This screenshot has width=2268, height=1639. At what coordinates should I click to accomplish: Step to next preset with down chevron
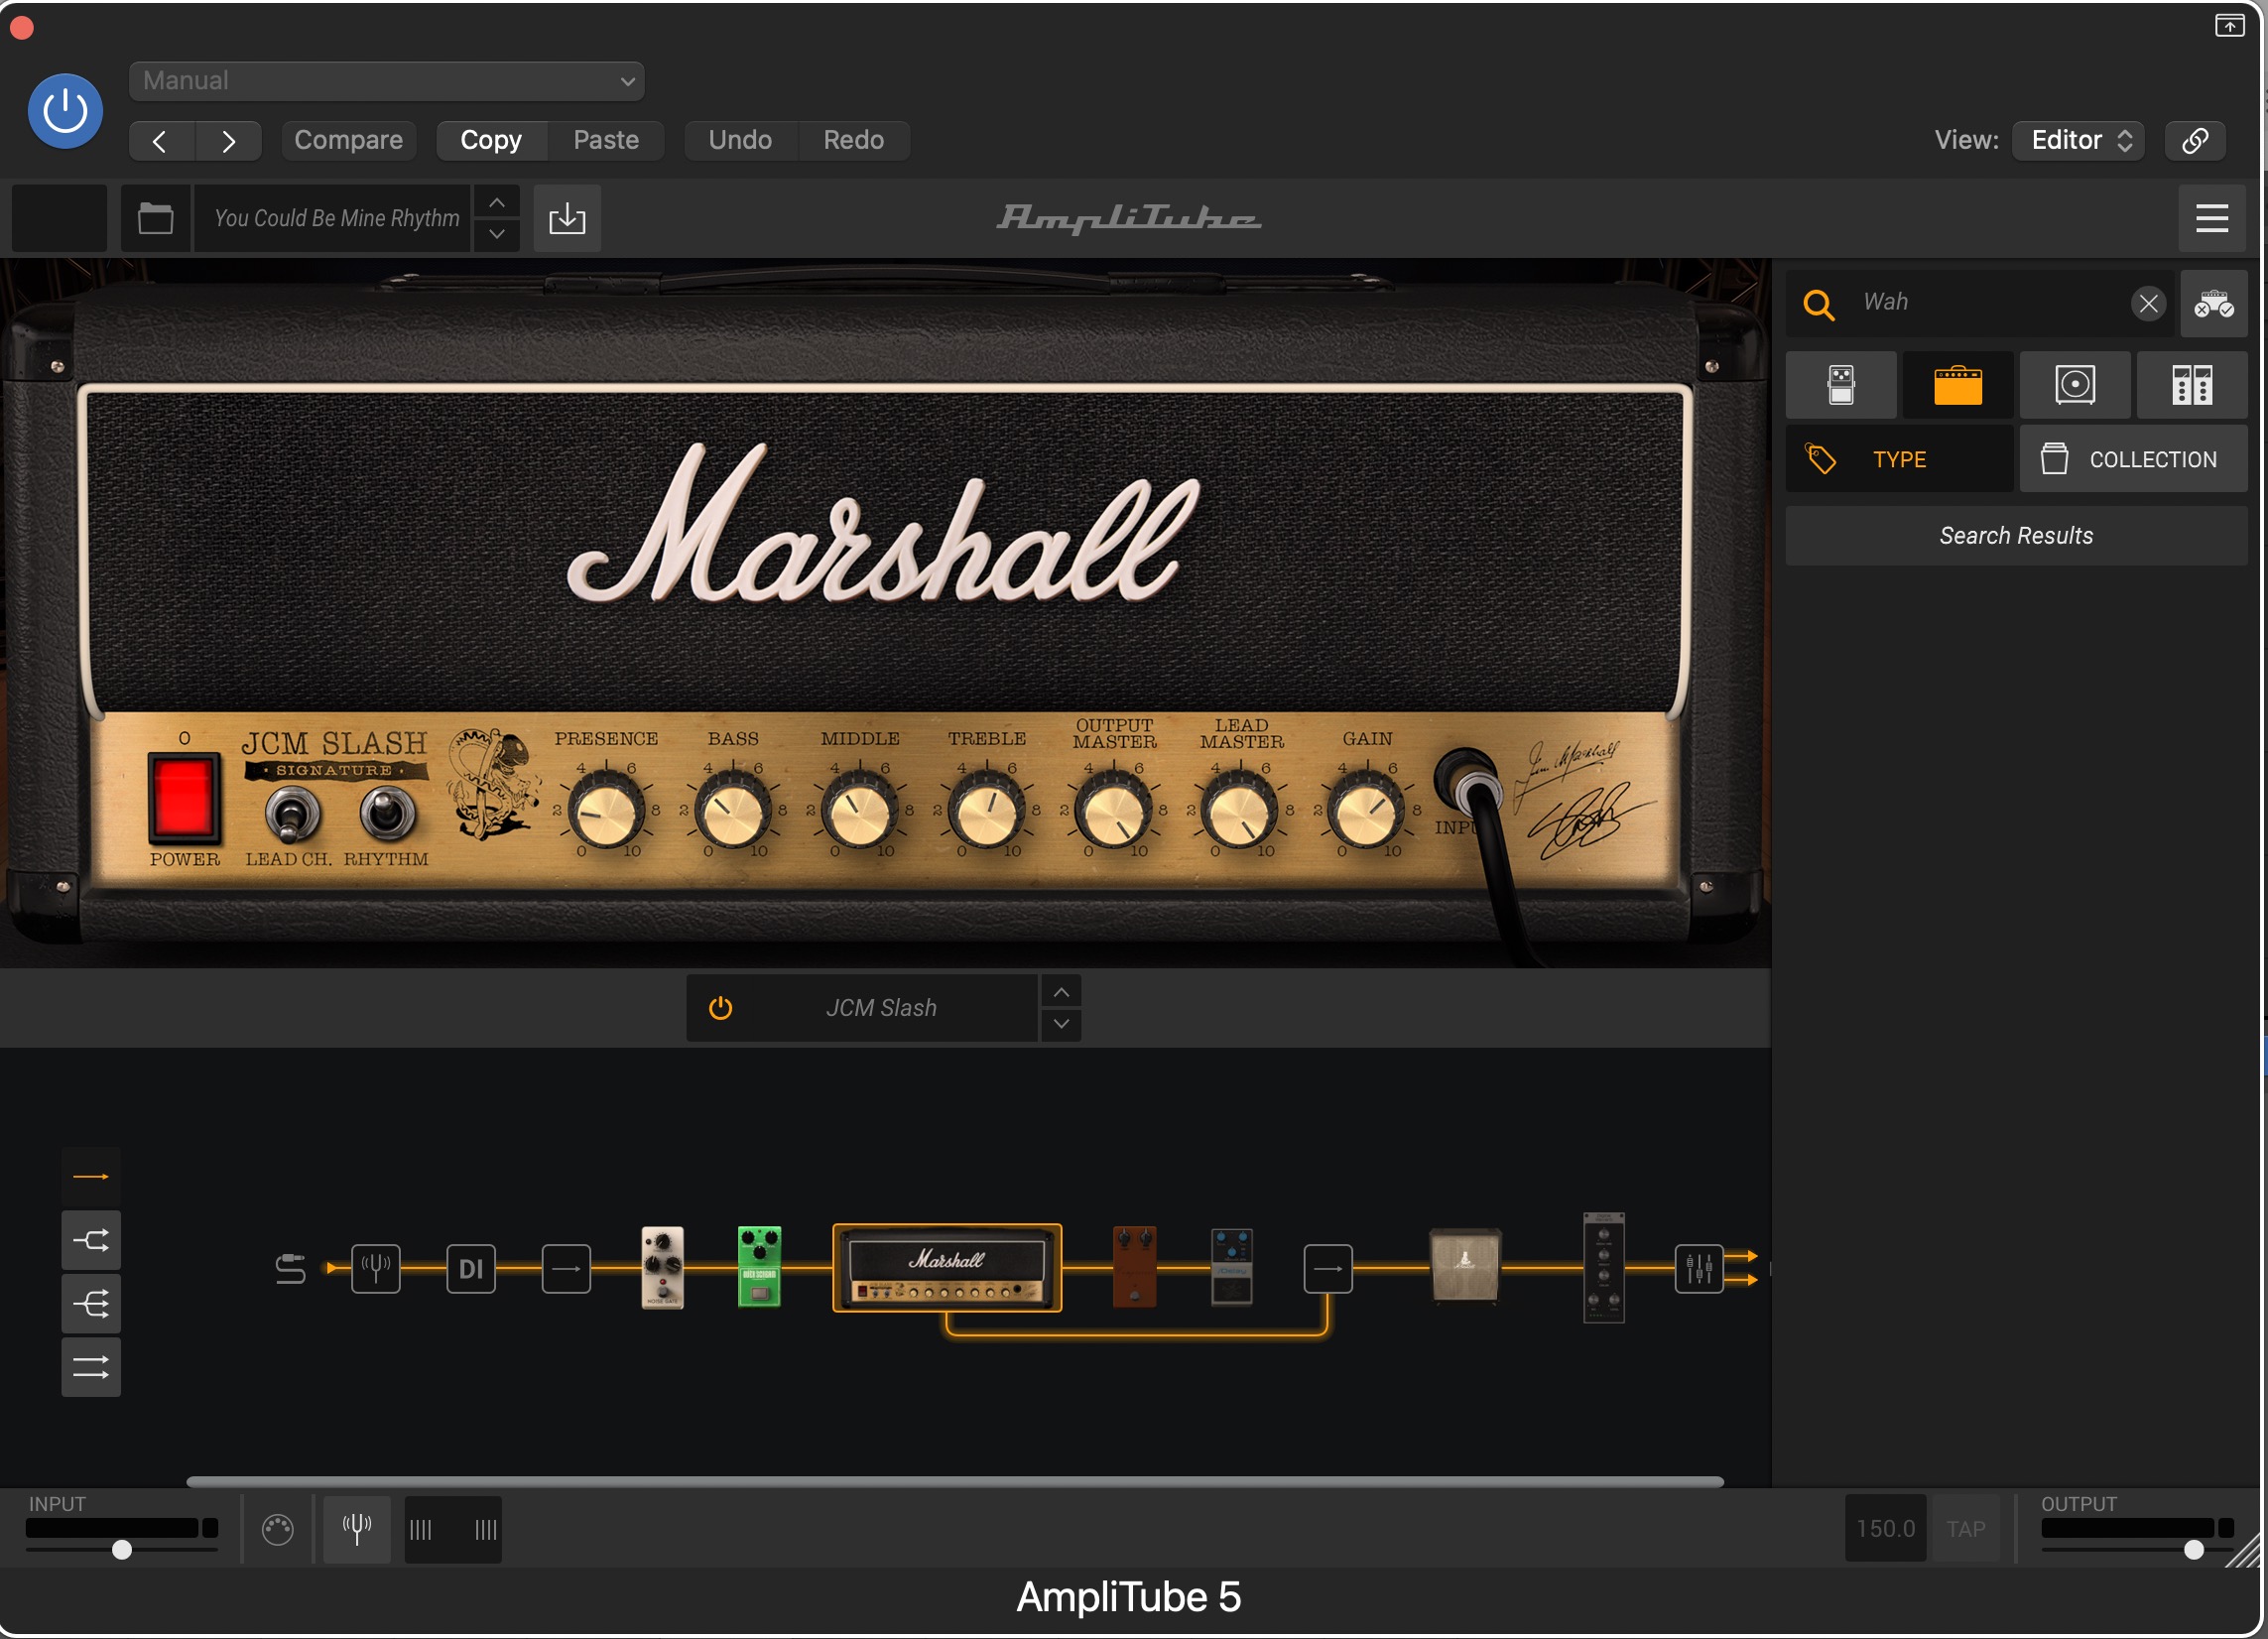(497, 234)
